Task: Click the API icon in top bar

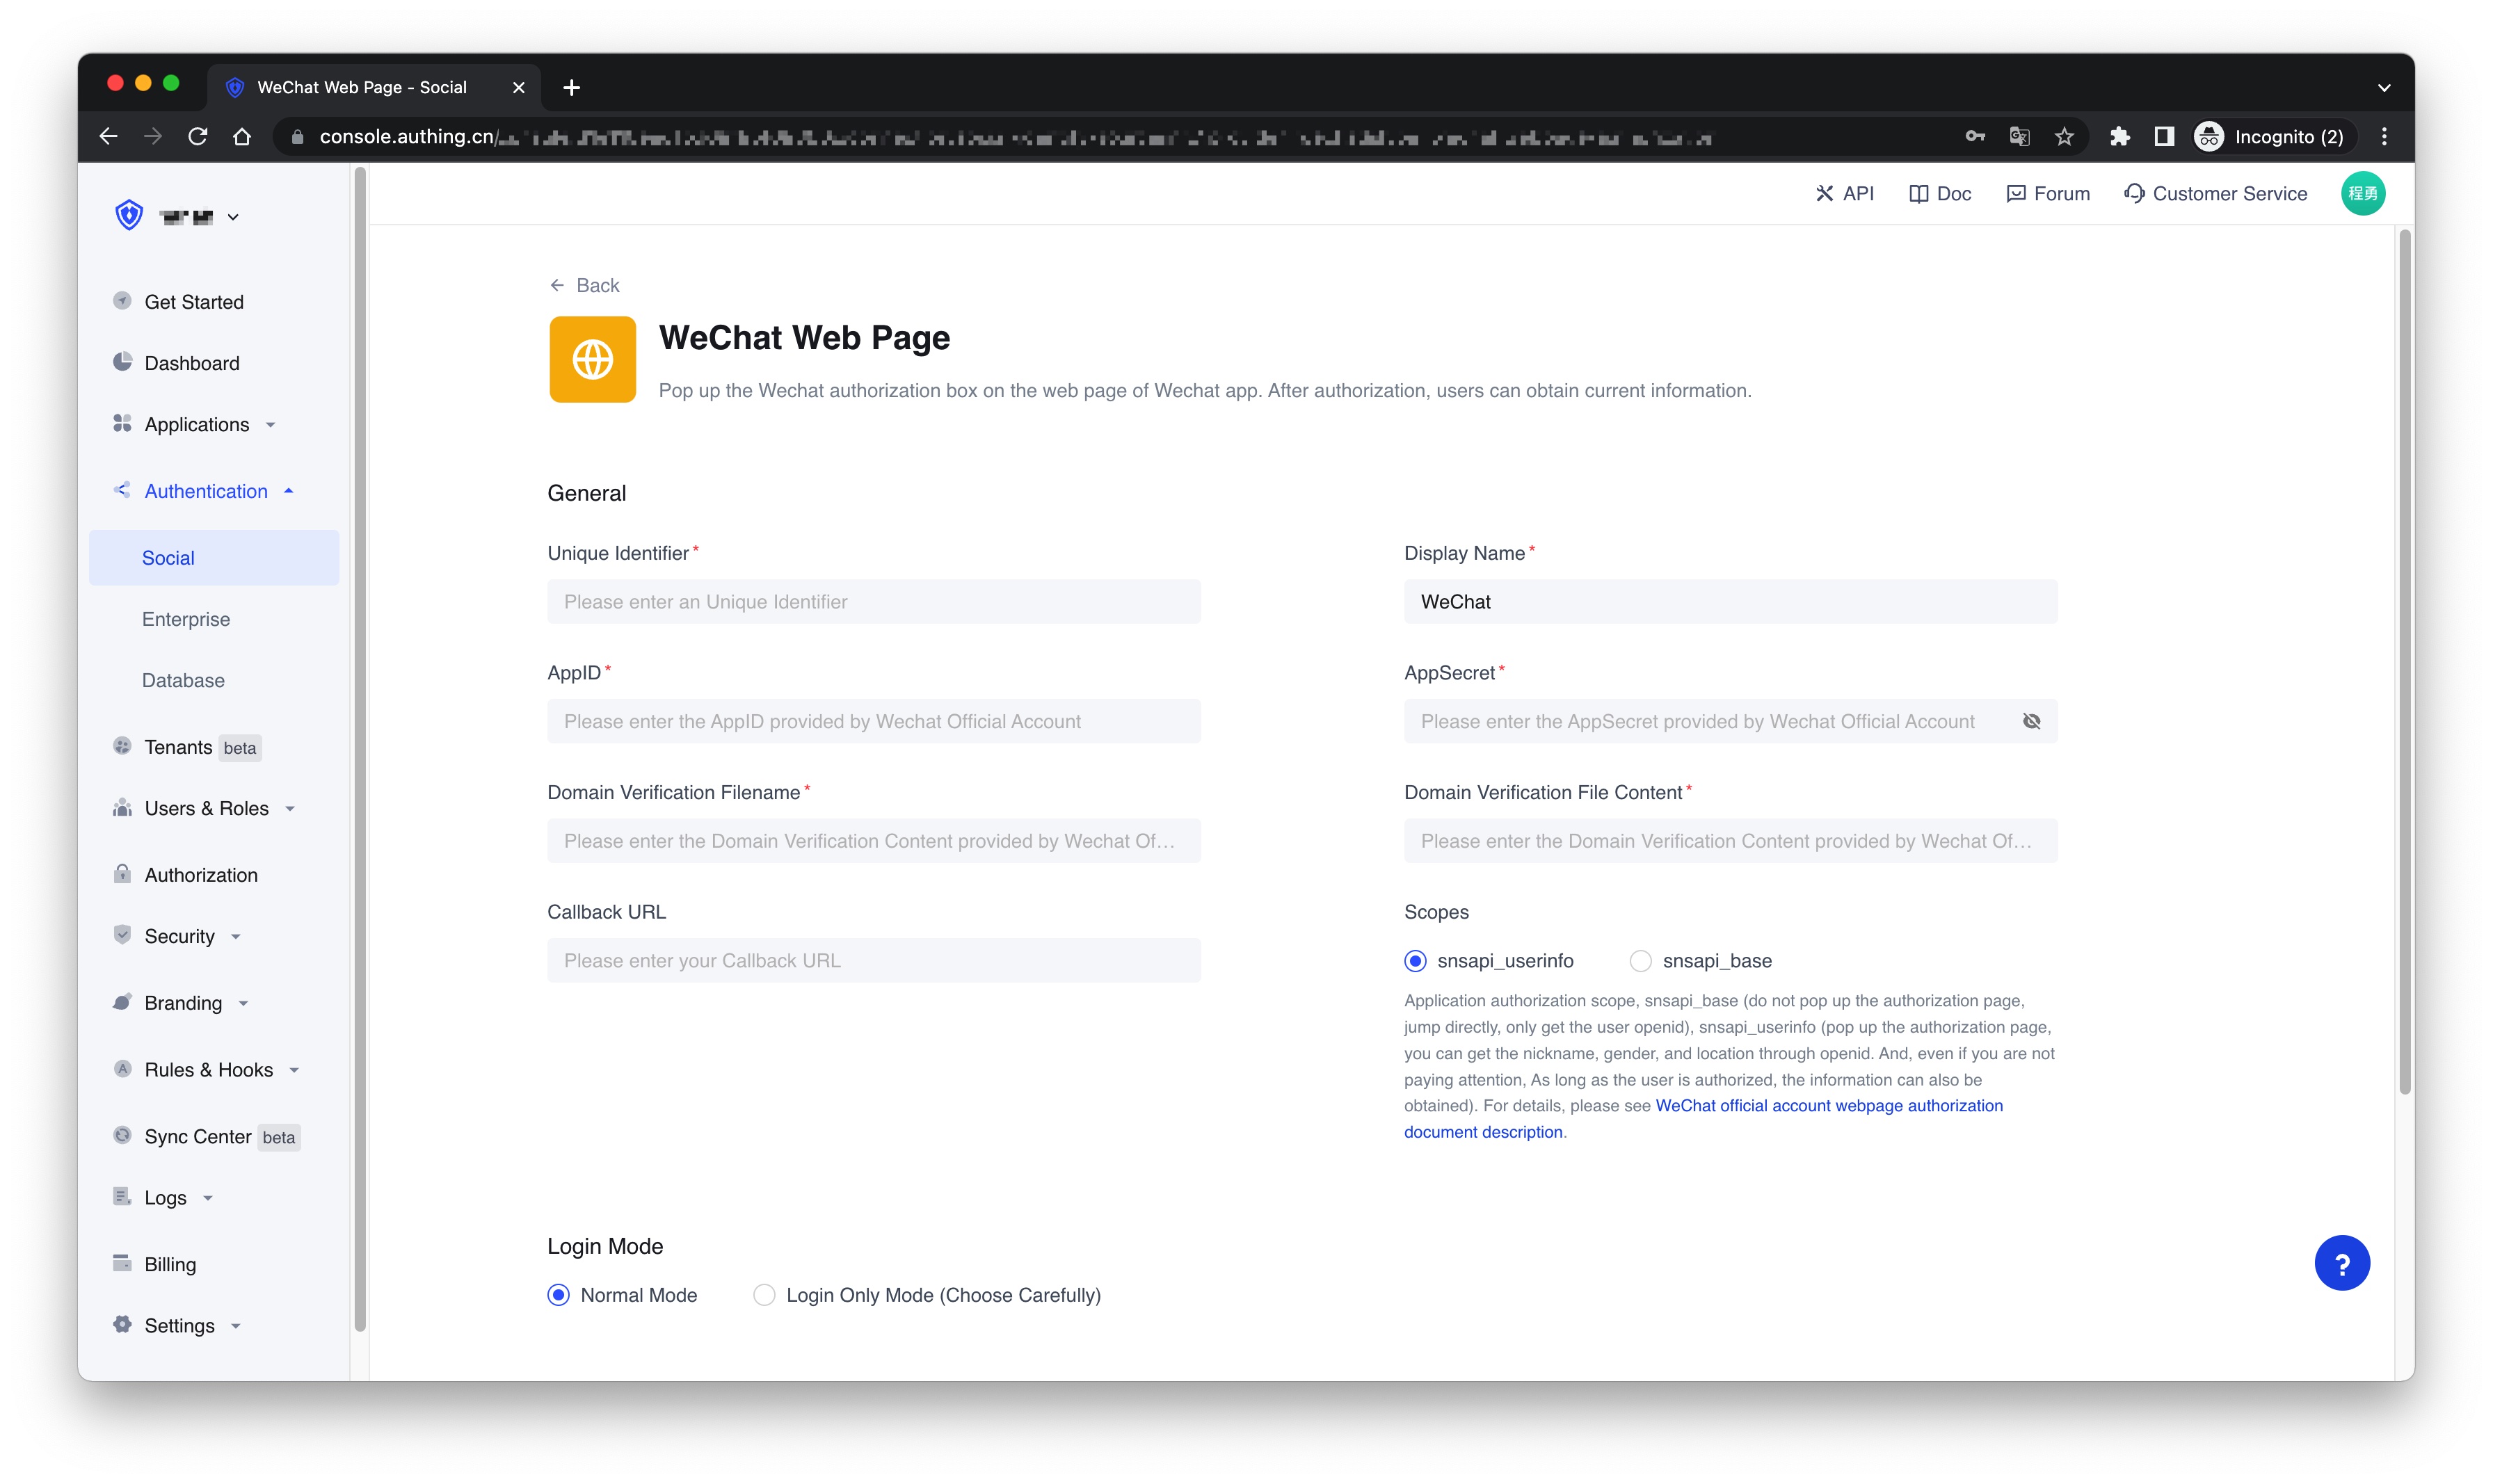Action: coord(1824,194)
